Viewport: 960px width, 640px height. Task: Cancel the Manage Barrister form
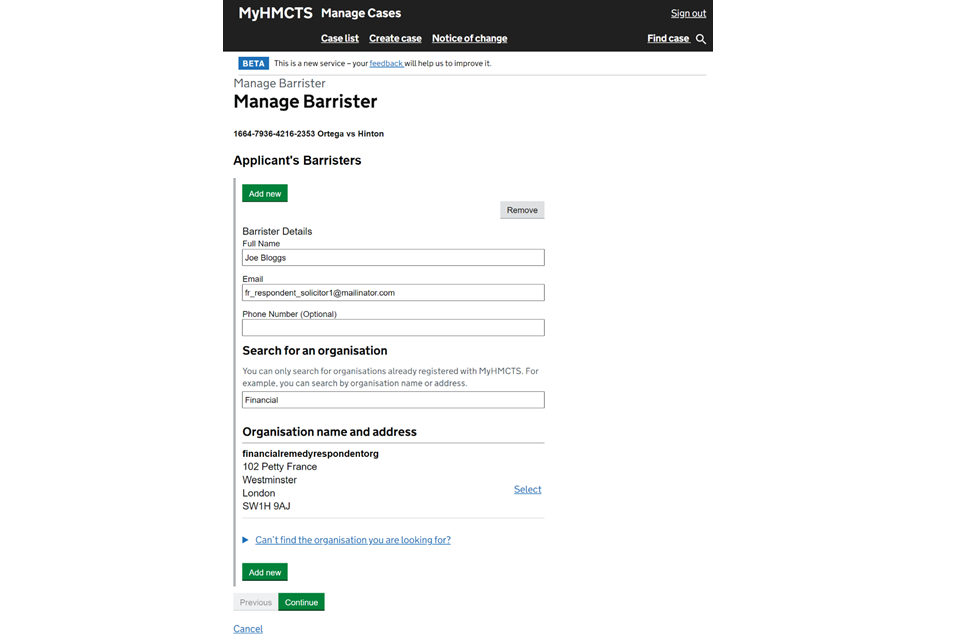(x=248, y=629)
